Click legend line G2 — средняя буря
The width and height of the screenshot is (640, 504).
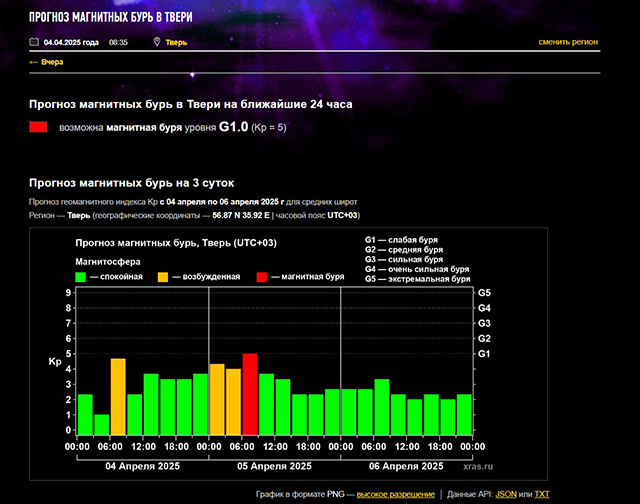[404, 250]
